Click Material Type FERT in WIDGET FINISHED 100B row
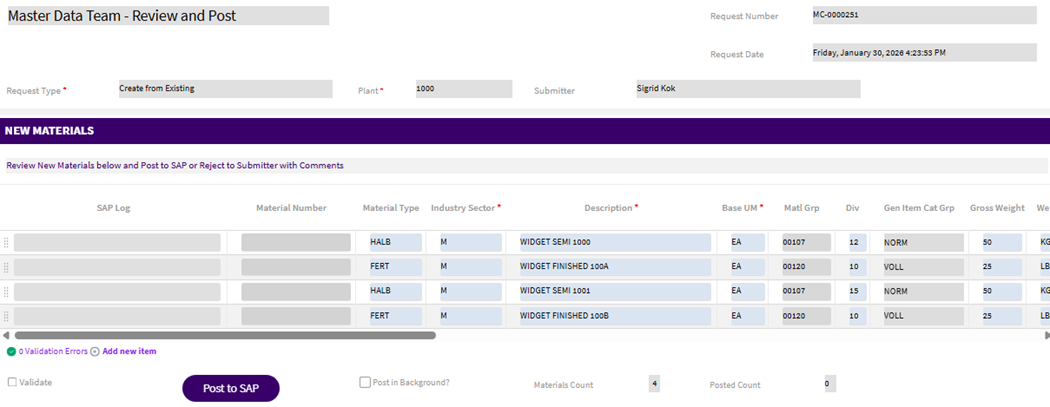Screen dimensions: 1050x407 396,316
